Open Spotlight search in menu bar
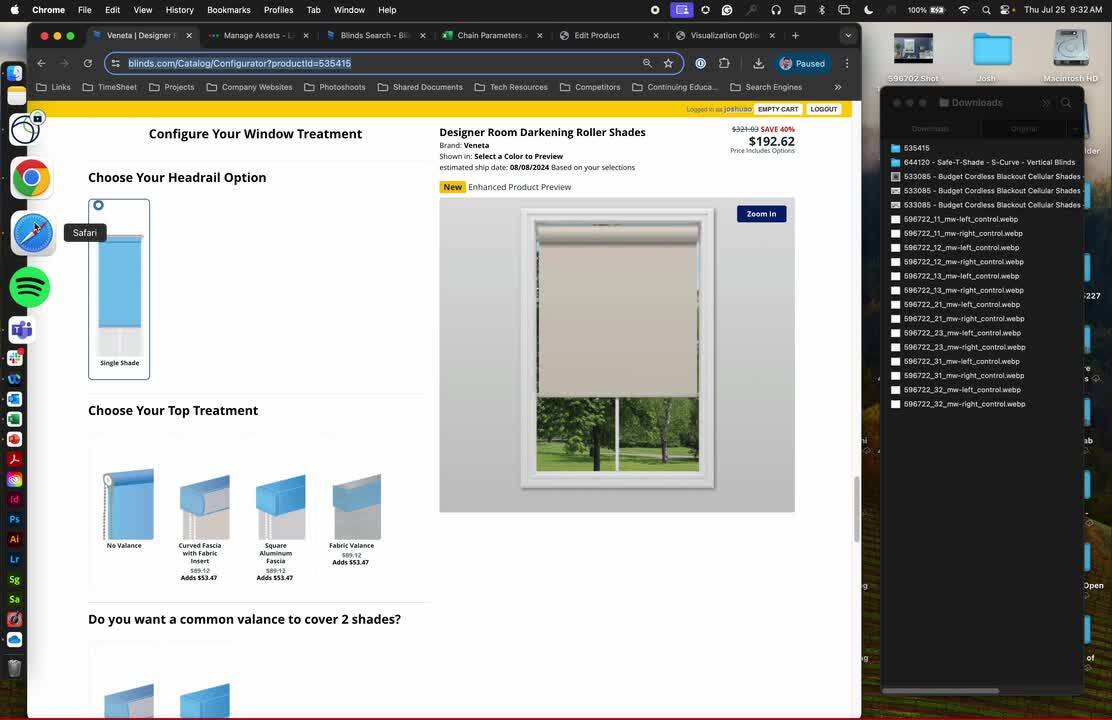The height and width of the screenshot is (720, 1112). (986, 10)
